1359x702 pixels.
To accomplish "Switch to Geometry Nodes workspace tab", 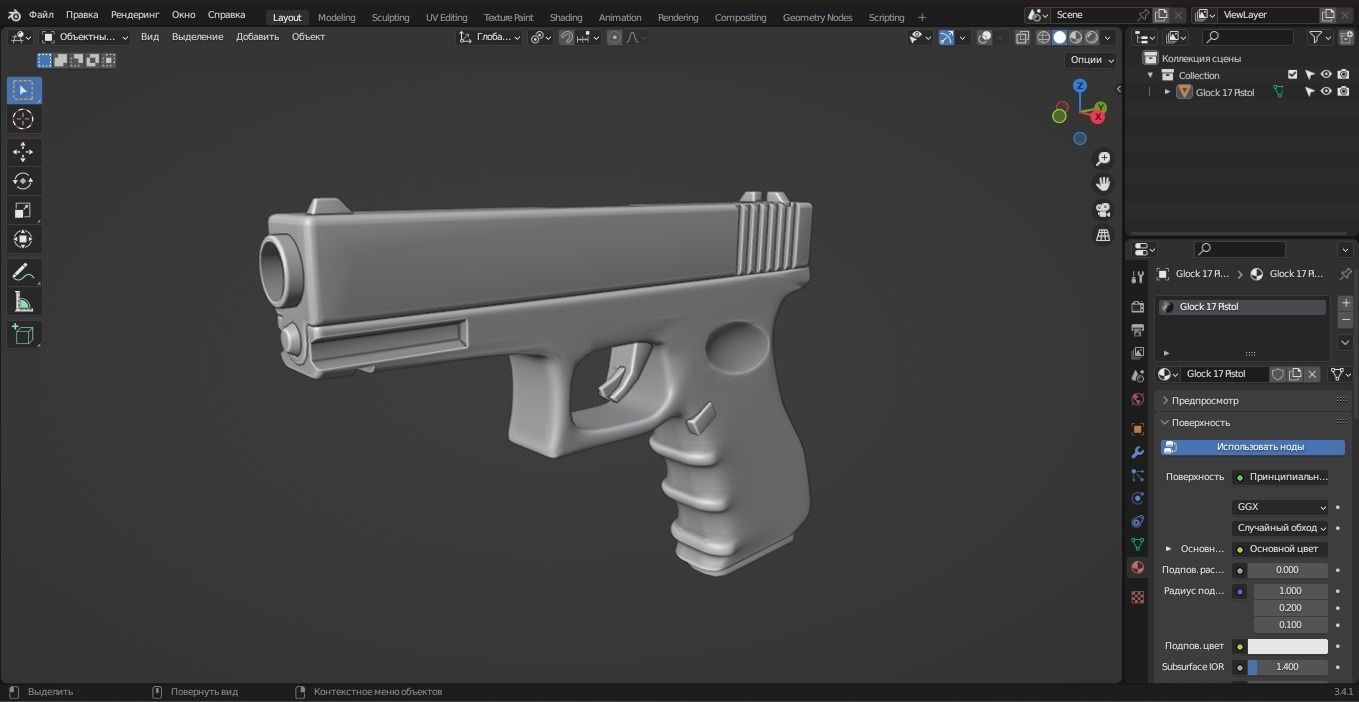I will (817, 17).
